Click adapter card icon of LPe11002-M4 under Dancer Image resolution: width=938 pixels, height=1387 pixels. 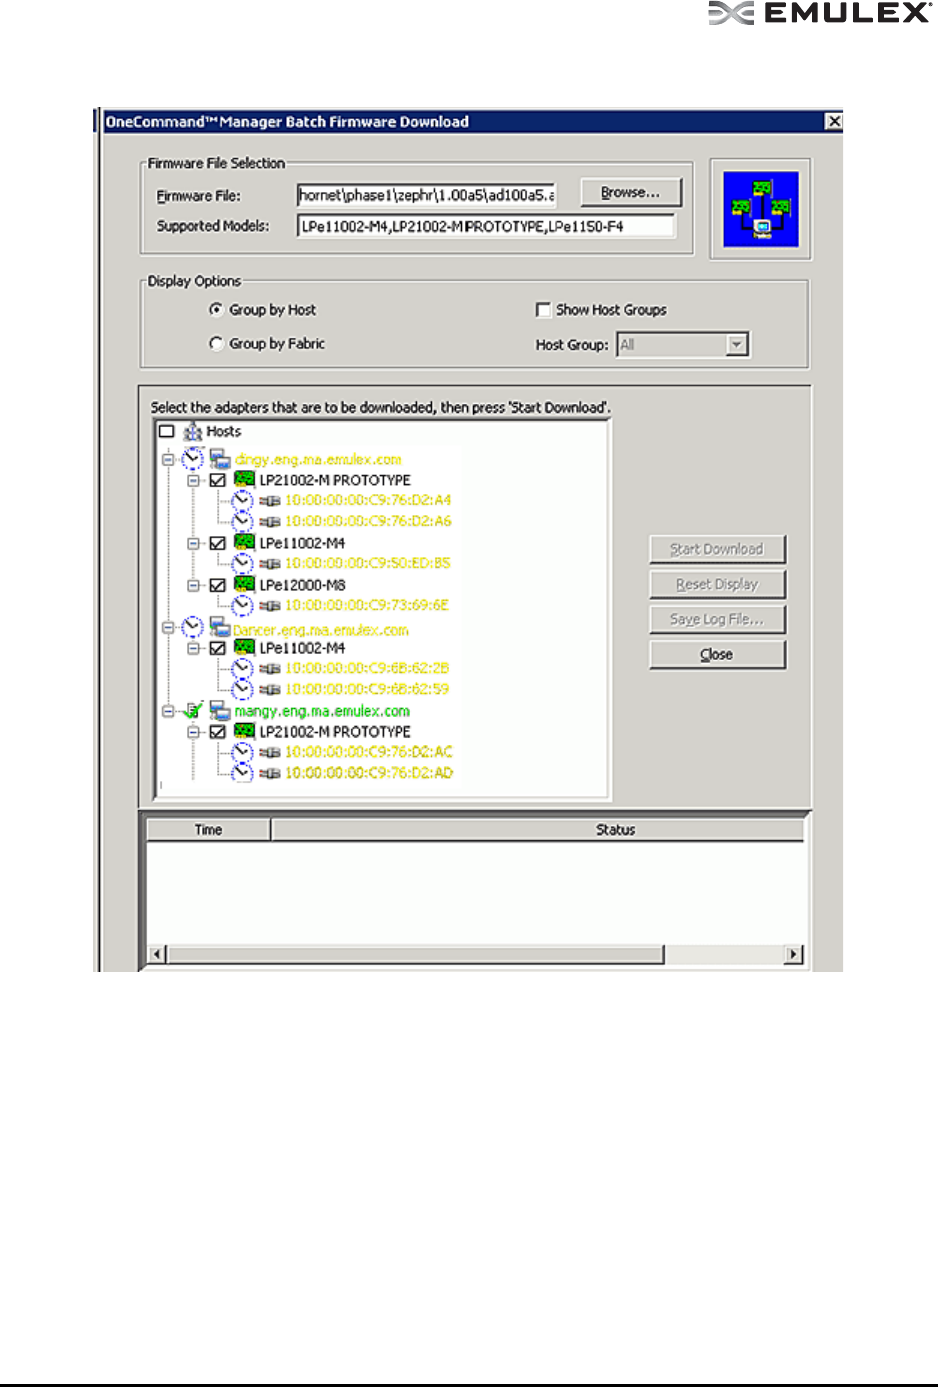tap(244, 647)
